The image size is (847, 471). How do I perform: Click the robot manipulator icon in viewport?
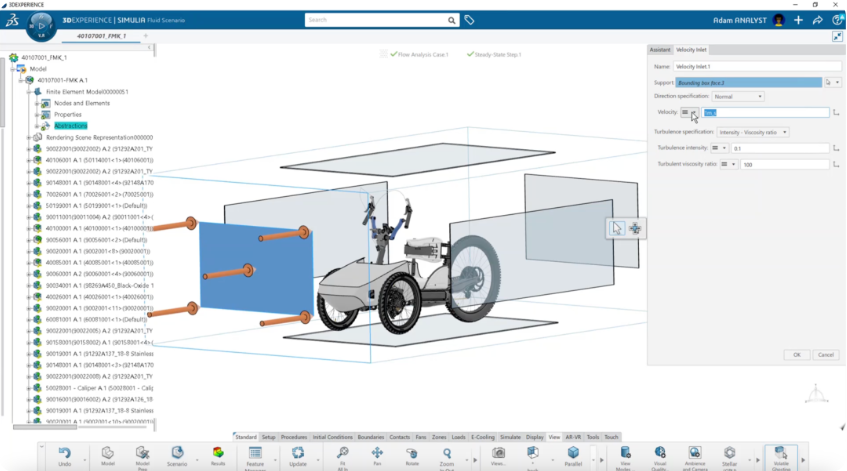click(635, 228)
